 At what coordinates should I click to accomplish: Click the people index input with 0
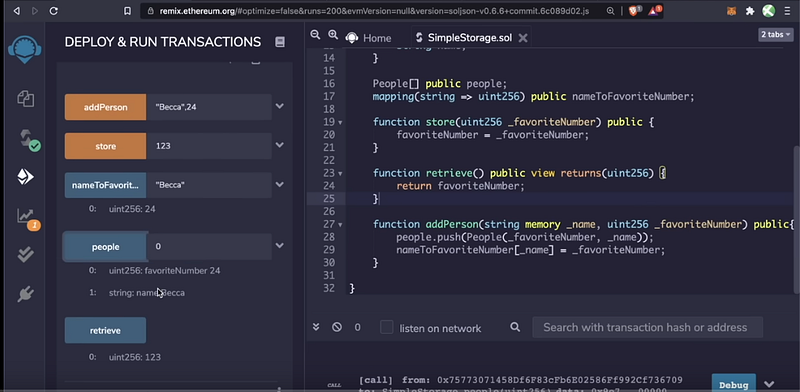[x=209, y=247]
